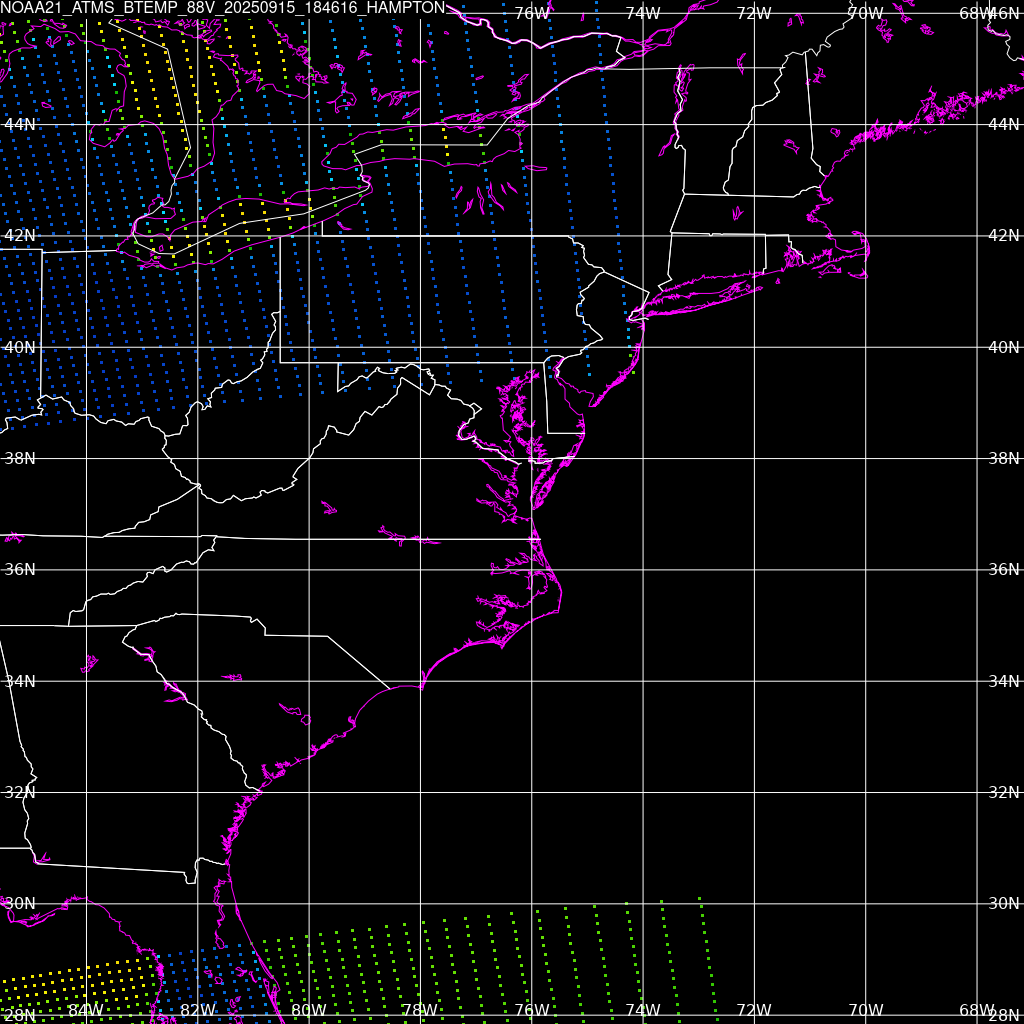
Task: Click the 78W longitude label
Action: (x=420, y=1010)
